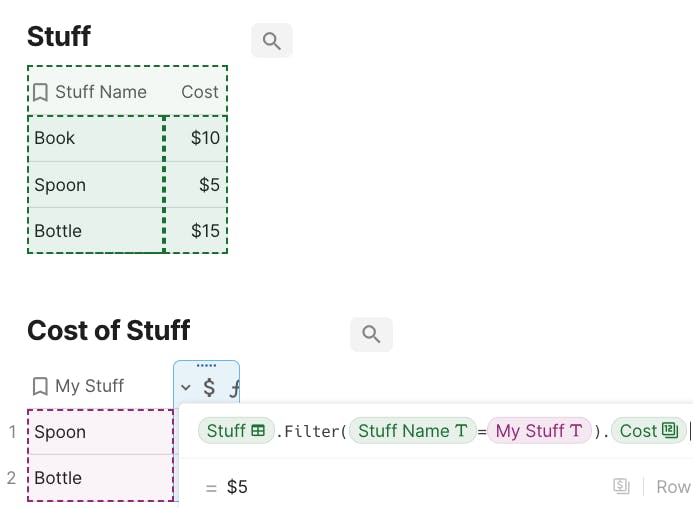Click the Cost chip in the formula
Viewport: 693px width, 508px height.
647,431
